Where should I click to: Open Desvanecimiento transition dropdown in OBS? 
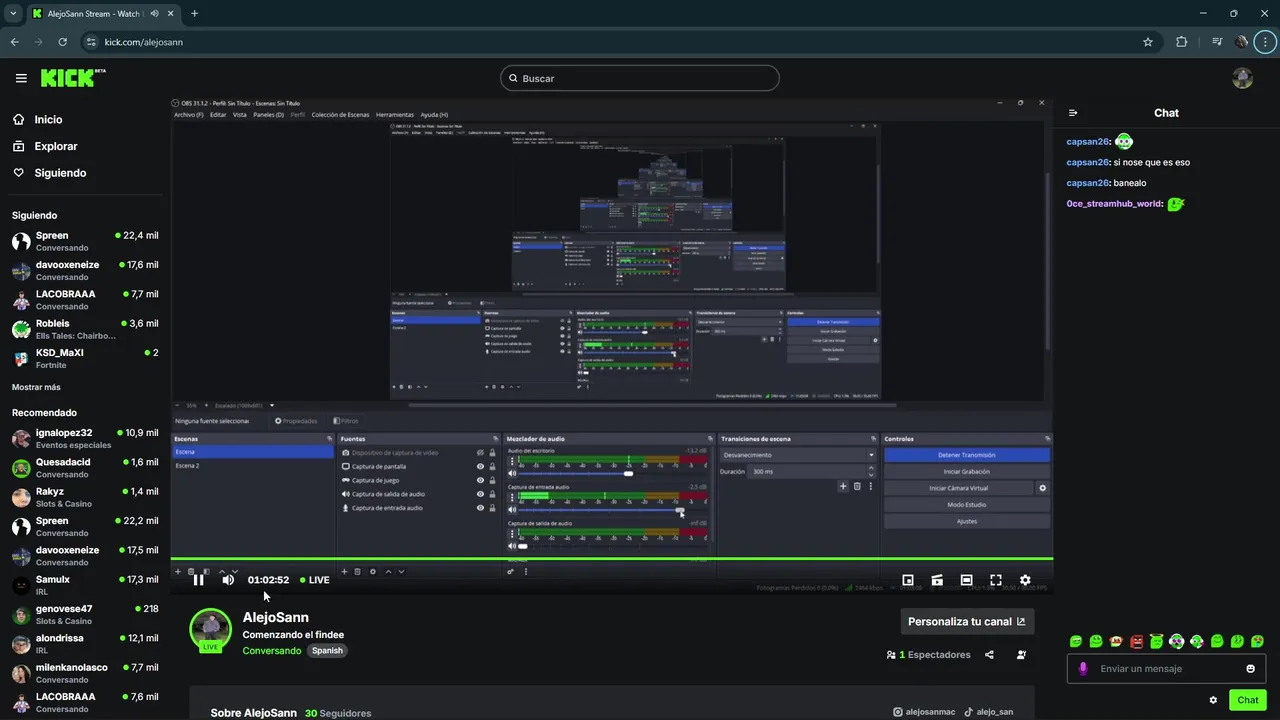(x=798, y=455)
